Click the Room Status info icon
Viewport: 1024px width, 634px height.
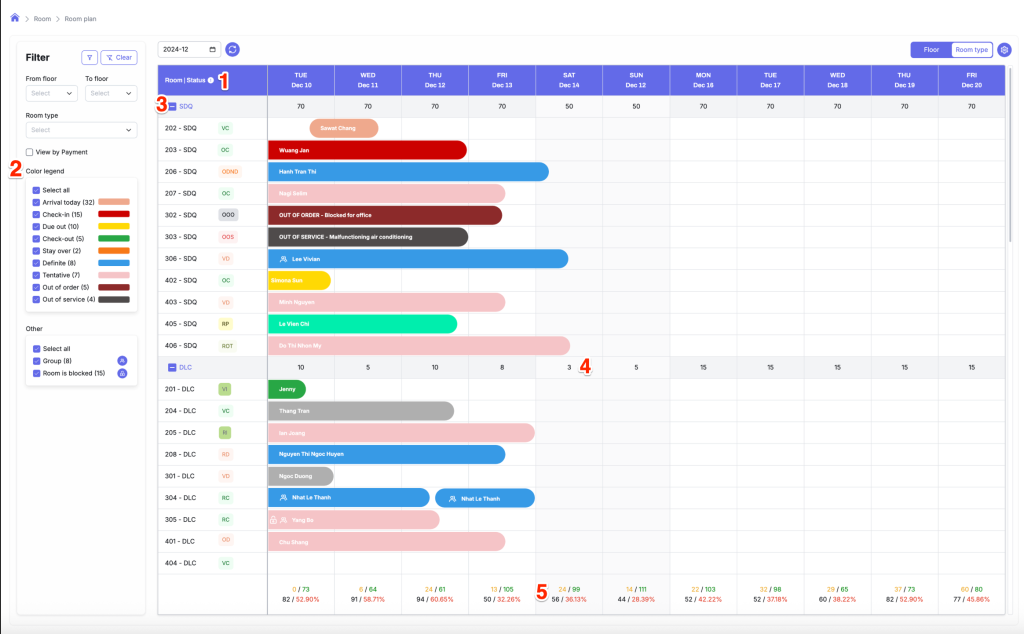click(x=210, y=80)
